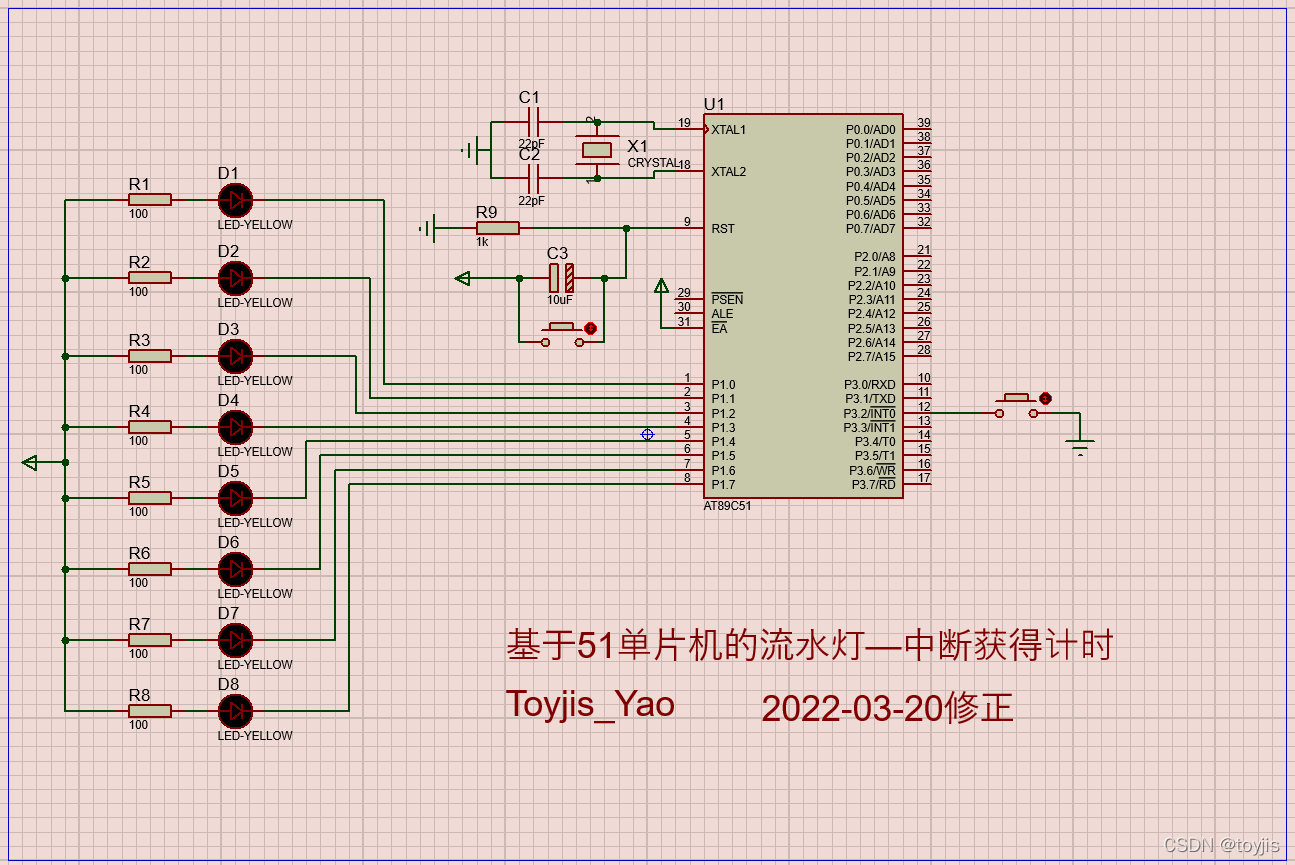Select resistor R3 symbol
The image size is (1295, 865).
(x=150, y=355)
